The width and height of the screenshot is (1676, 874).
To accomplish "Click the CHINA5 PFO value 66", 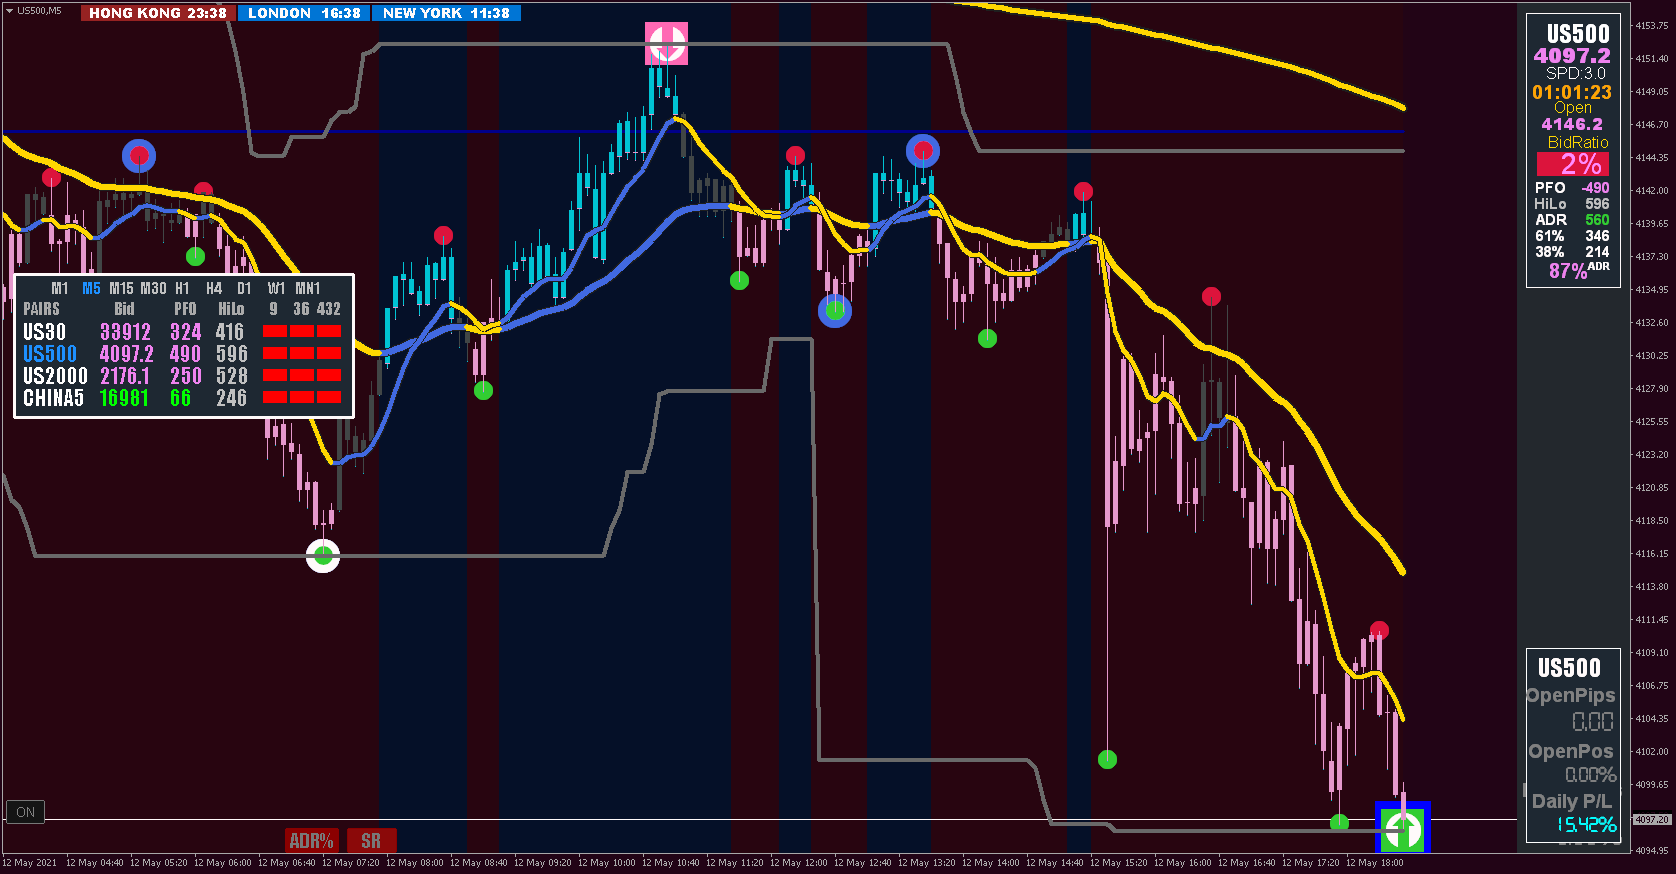I will (180, 398).
